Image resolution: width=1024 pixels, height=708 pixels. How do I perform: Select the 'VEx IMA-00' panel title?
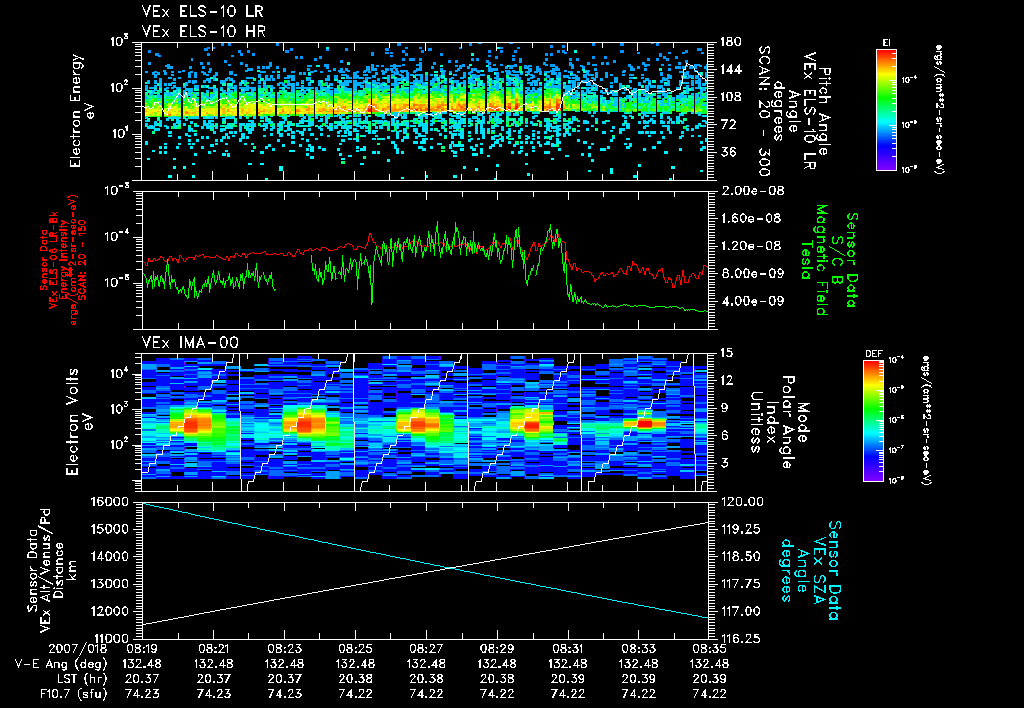click(x=190, y=343)
